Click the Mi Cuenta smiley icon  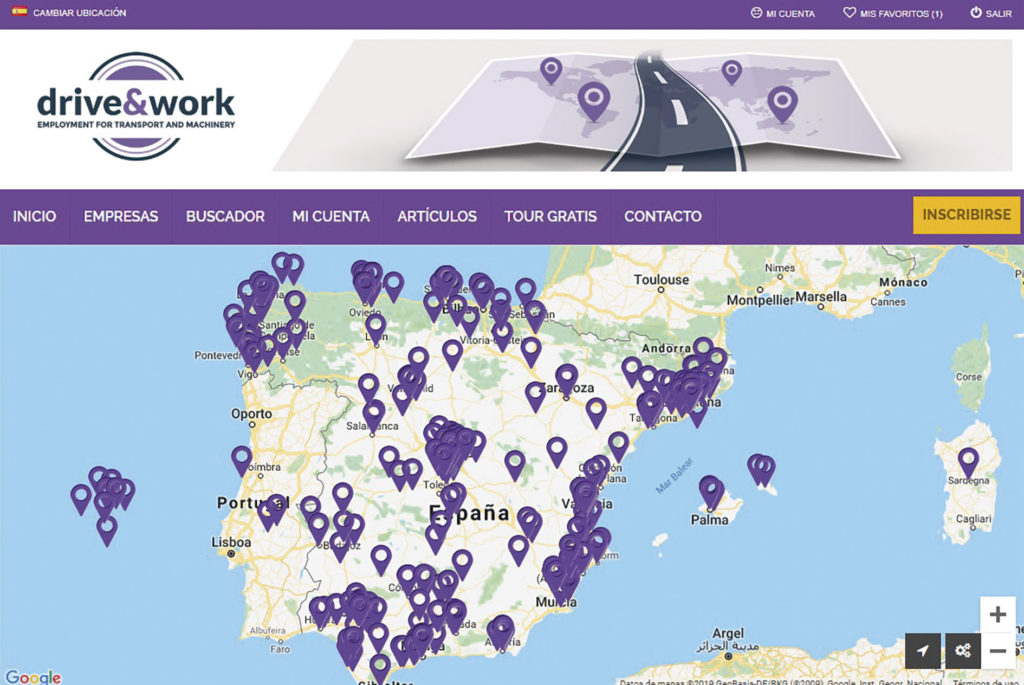click(756, 12)
